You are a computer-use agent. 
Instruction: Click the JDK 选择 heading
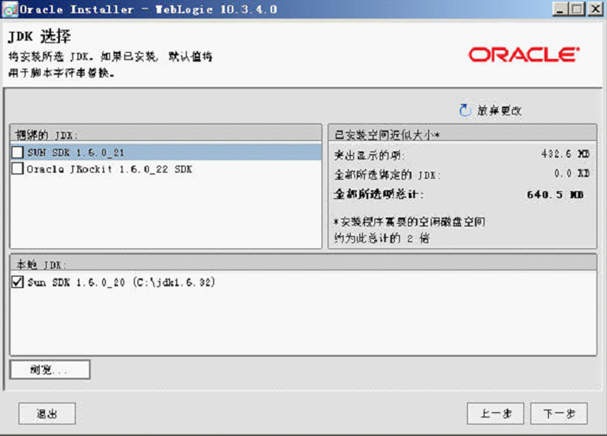39,37
